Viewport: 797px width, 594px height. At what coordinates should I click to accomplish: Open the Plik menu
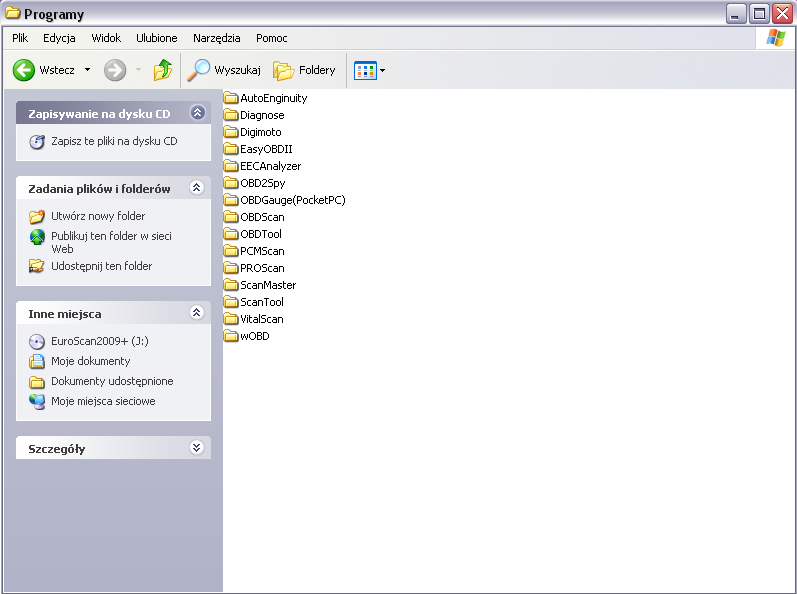point(20,38)
